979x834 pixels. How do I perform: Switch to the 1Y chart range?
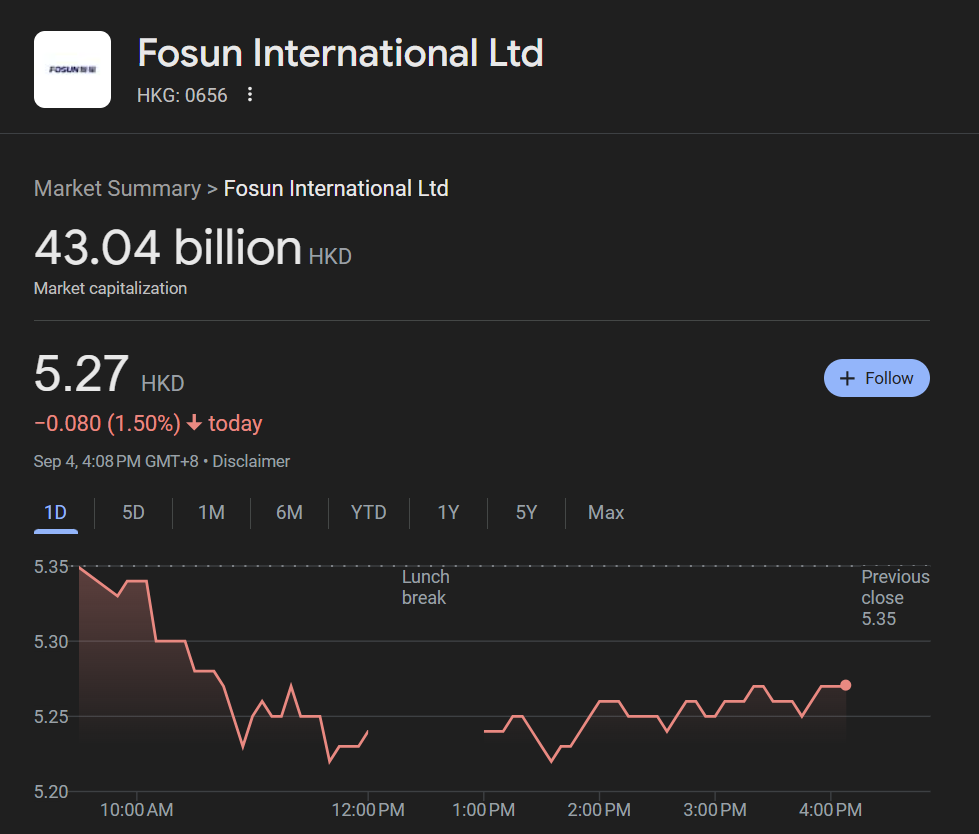[448, 513]
